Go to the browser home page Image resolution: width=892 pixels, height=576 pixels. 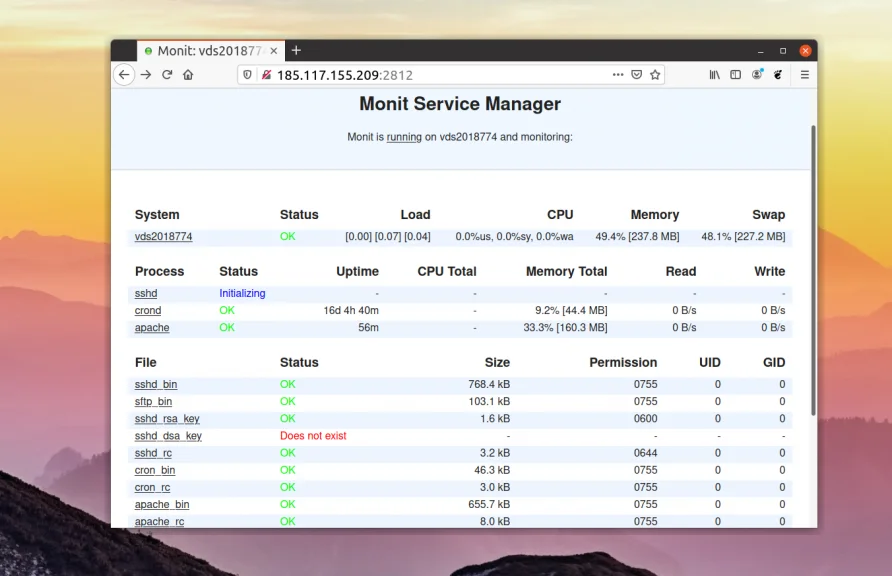[x=188, y=75]
